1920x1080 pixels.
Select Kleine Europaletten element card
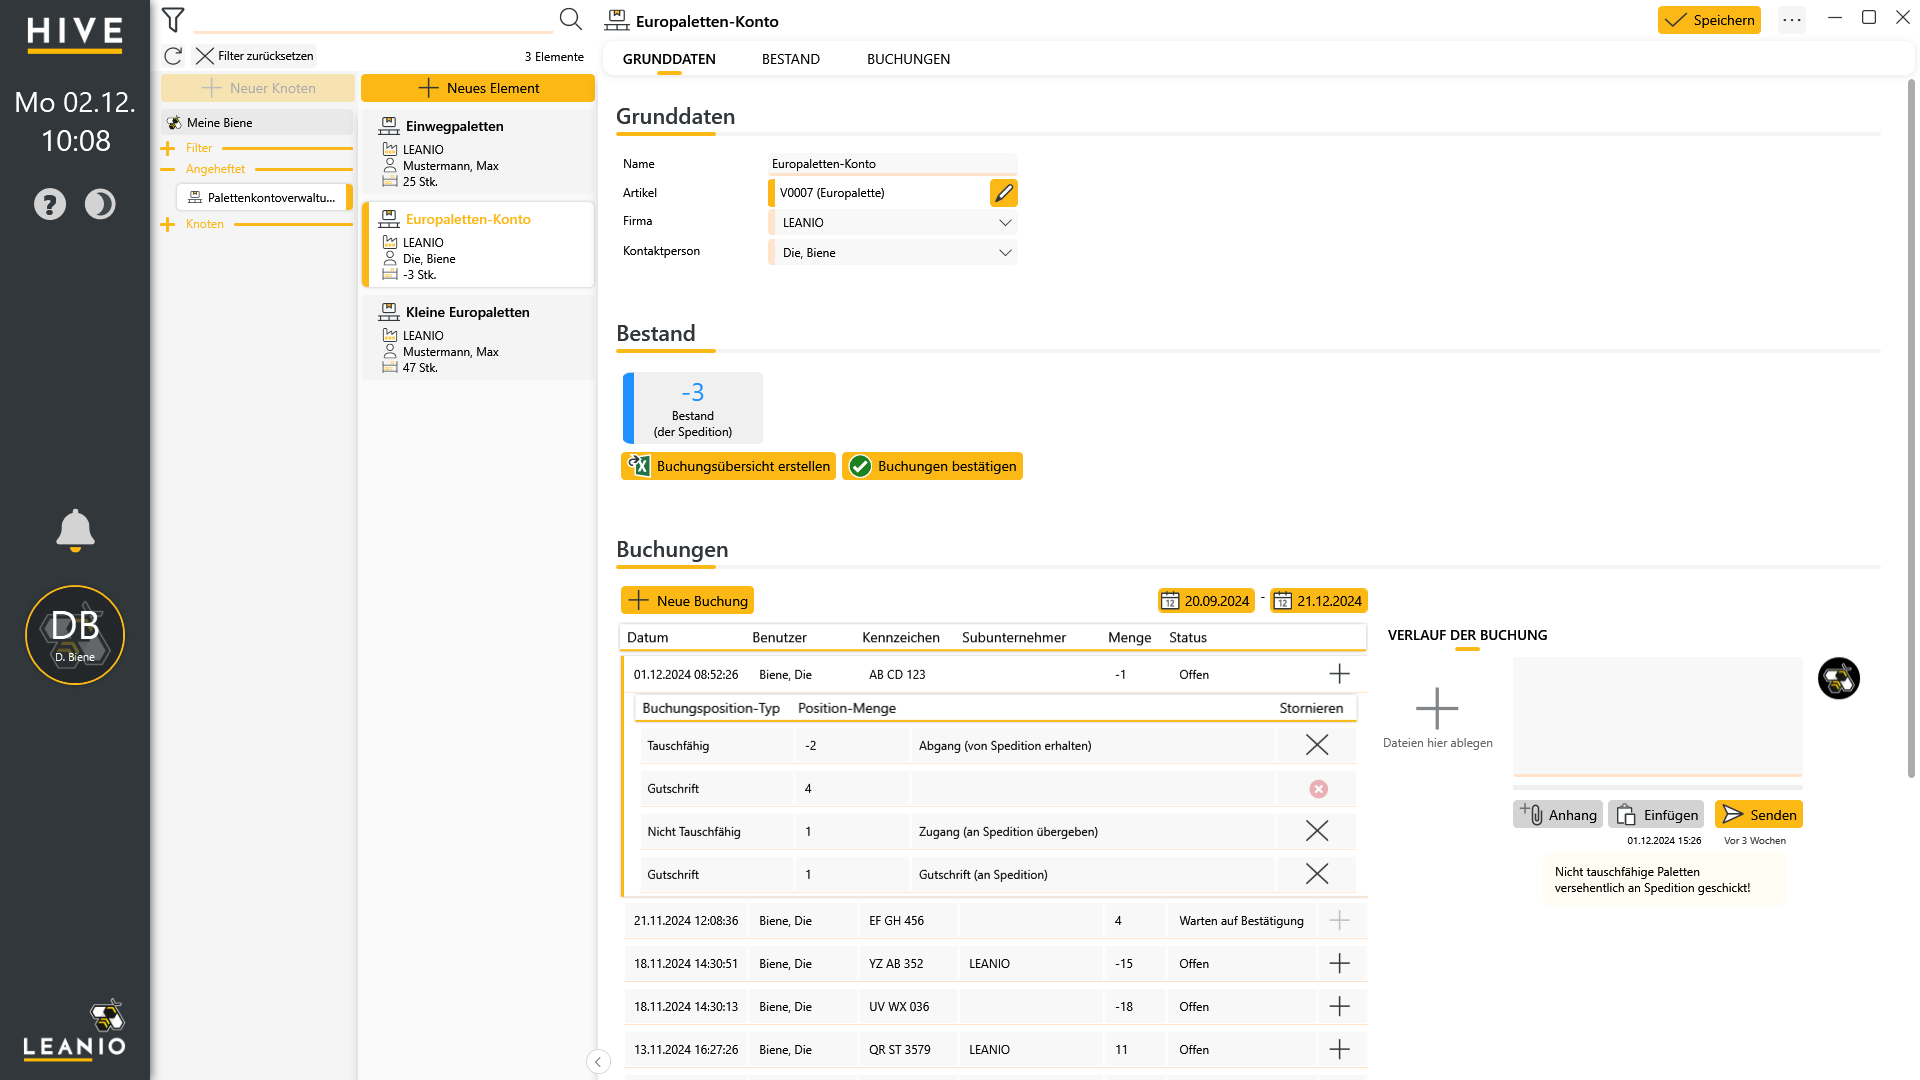[478, 338]
